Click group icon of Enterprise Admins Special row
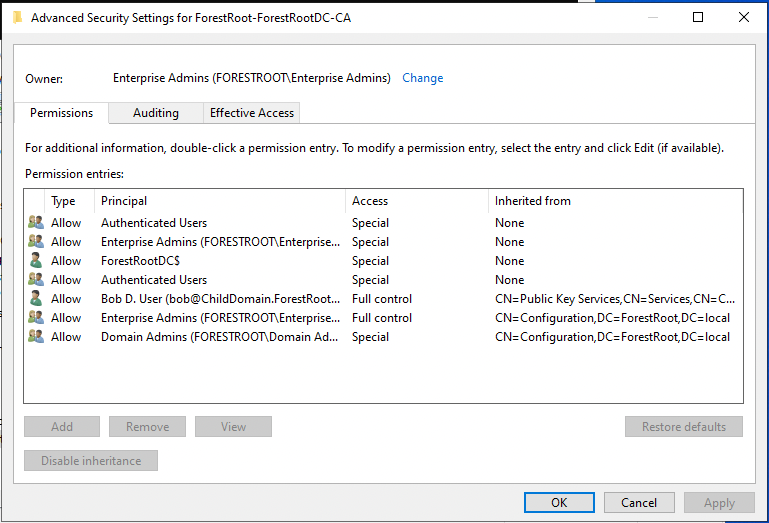This screenshot has width=769, height=523. [36, 242]
